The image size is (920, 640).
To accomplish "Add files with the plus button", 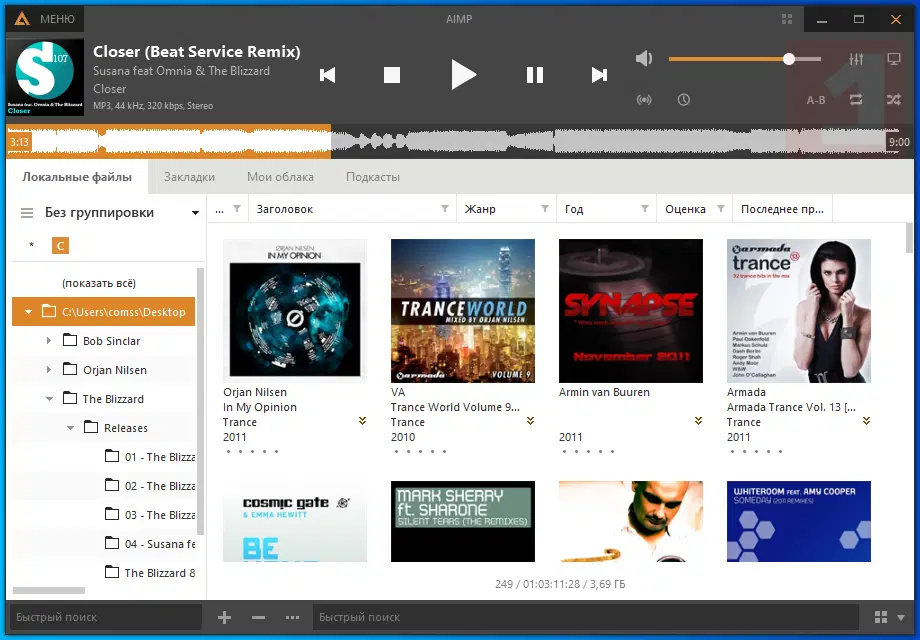I will [224, 617].
